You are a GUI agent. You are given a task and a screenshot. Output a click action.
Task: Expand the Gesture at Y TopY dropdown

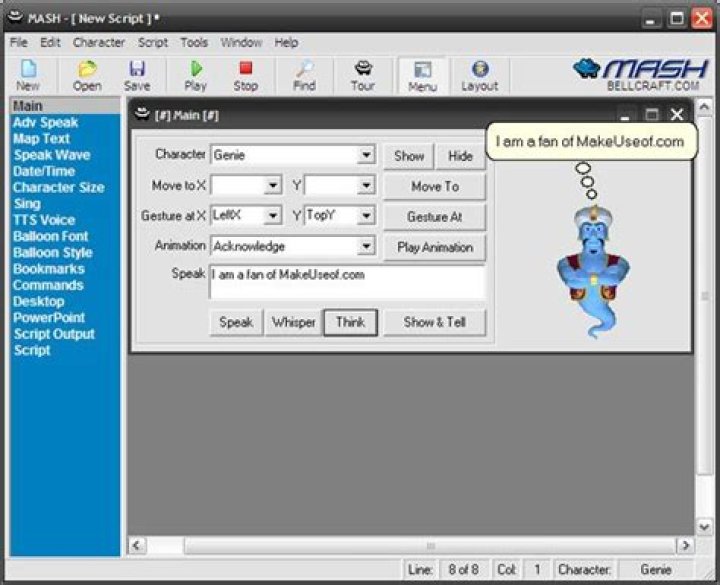point(366,215)
